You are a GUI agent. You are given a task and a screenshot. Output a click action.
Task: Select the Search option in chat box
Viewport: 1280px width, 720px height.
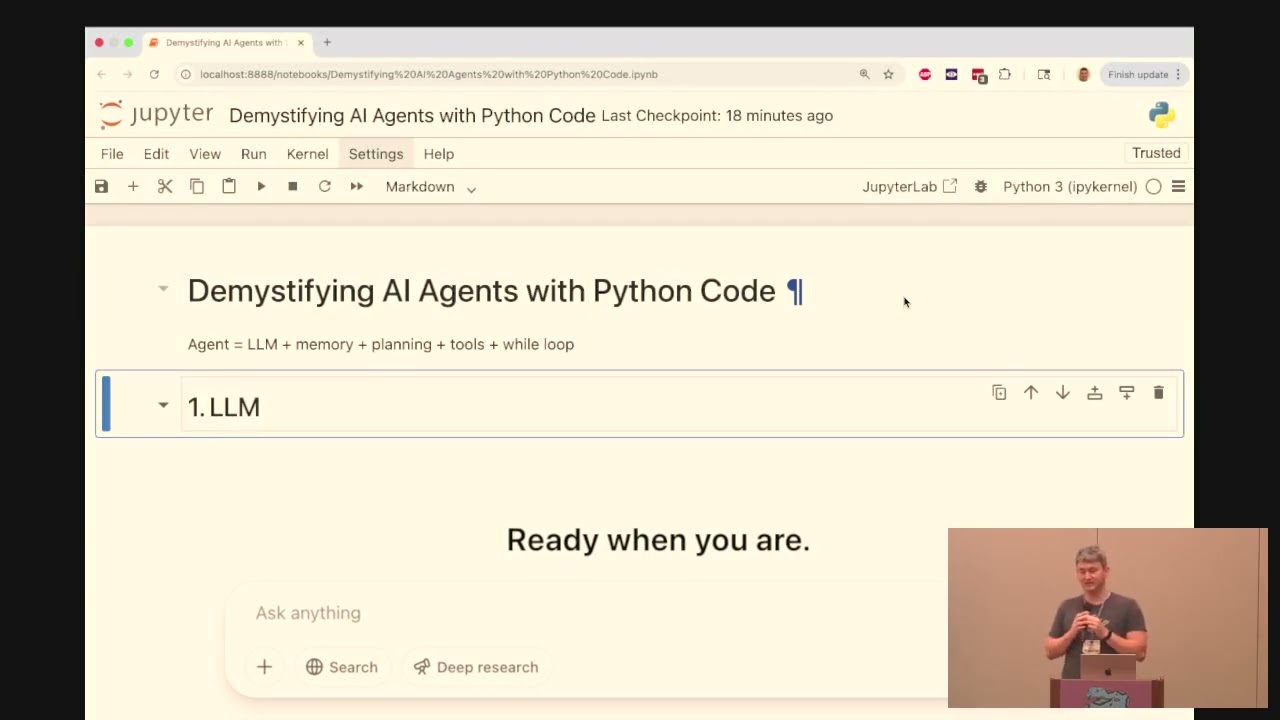(342, 667)
